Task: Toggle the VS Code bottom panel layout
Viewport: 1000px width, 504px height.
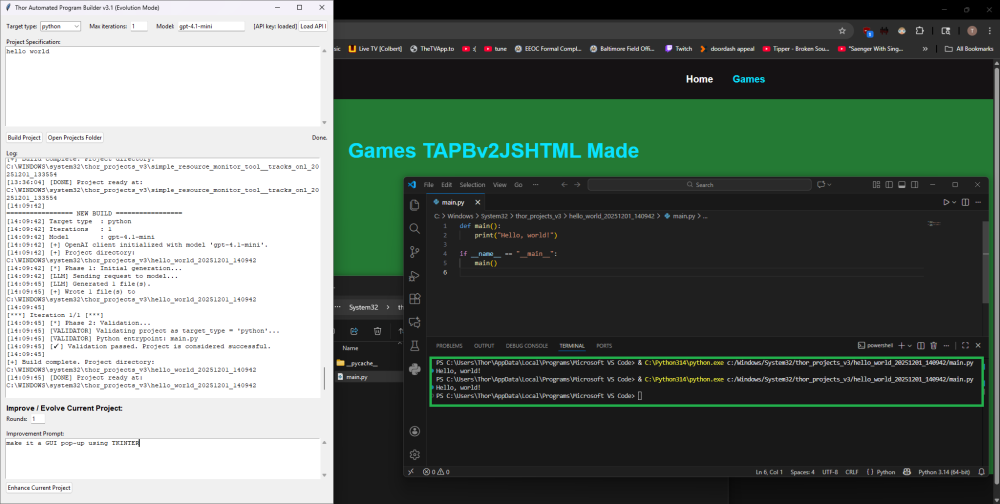Action: pos(901,185)
